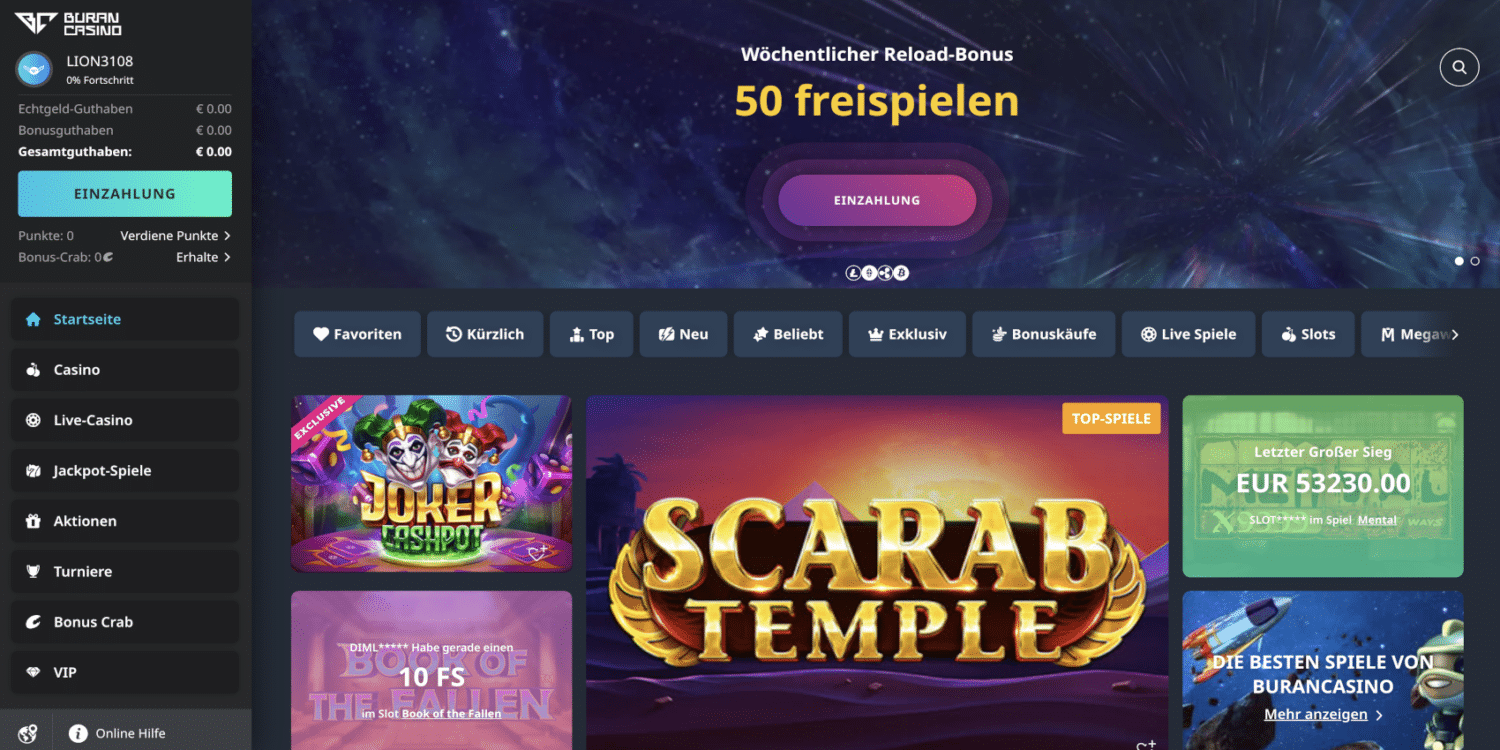Go to Jackpot-Spiele in sidebar
Screen dimensions: 1500x750
125,470
